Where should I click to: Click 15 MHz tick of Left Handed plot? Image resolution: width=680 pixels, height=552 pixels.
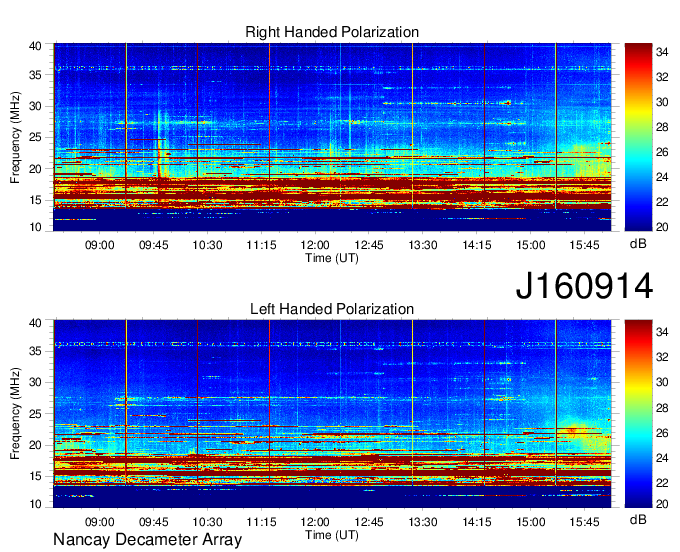coord(35,476)
